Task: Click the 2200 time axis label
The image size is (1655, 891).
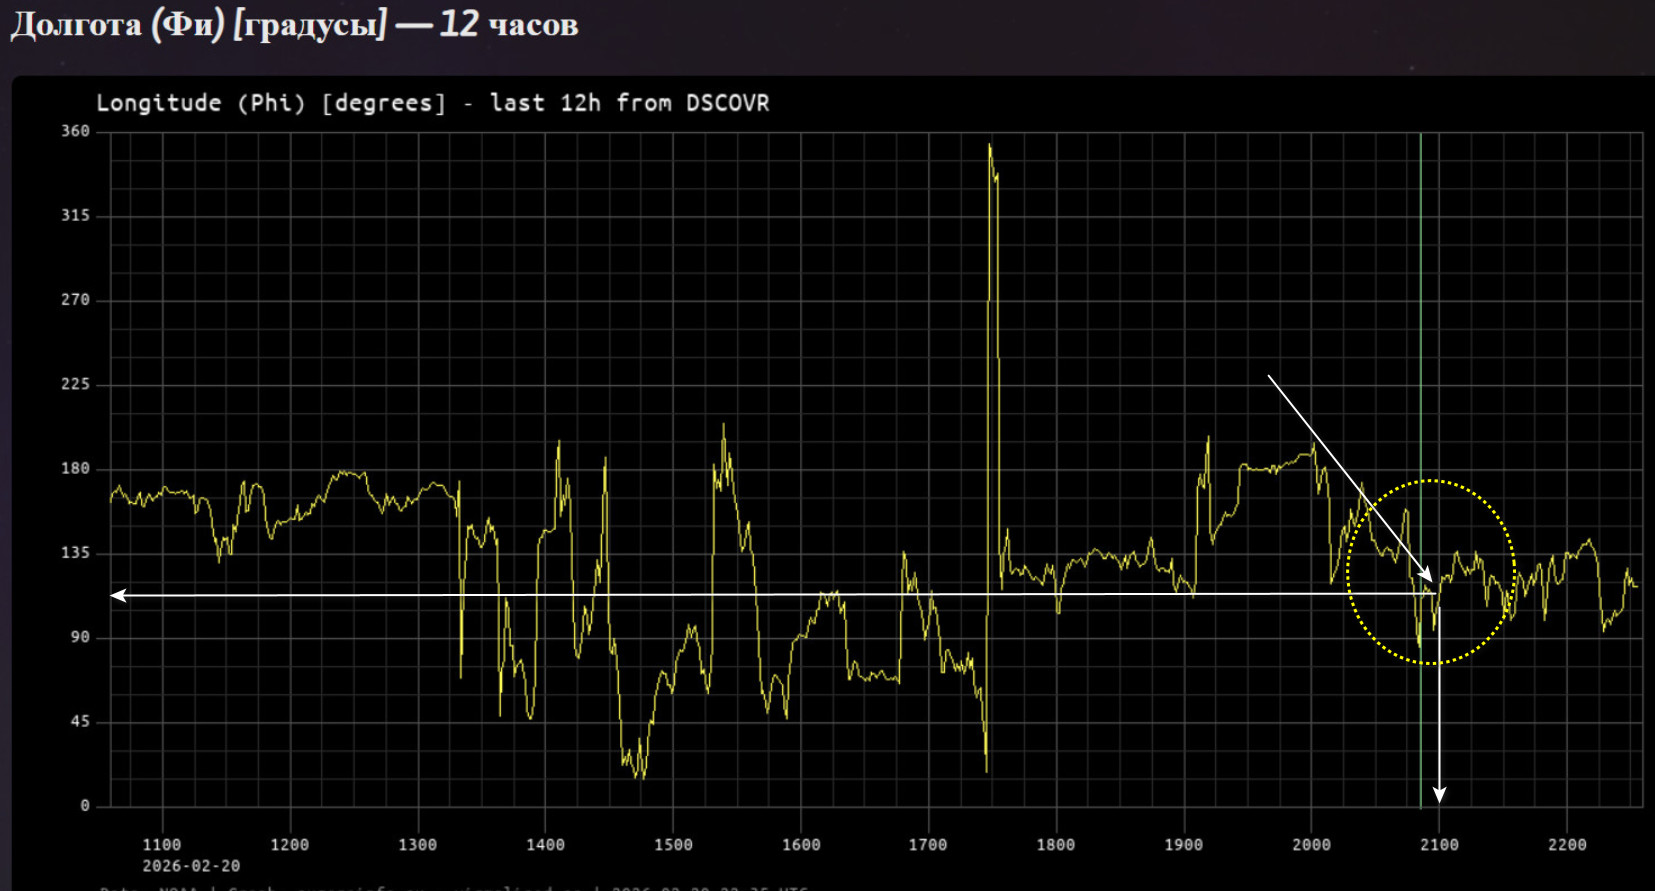Action: point(1567,845)
